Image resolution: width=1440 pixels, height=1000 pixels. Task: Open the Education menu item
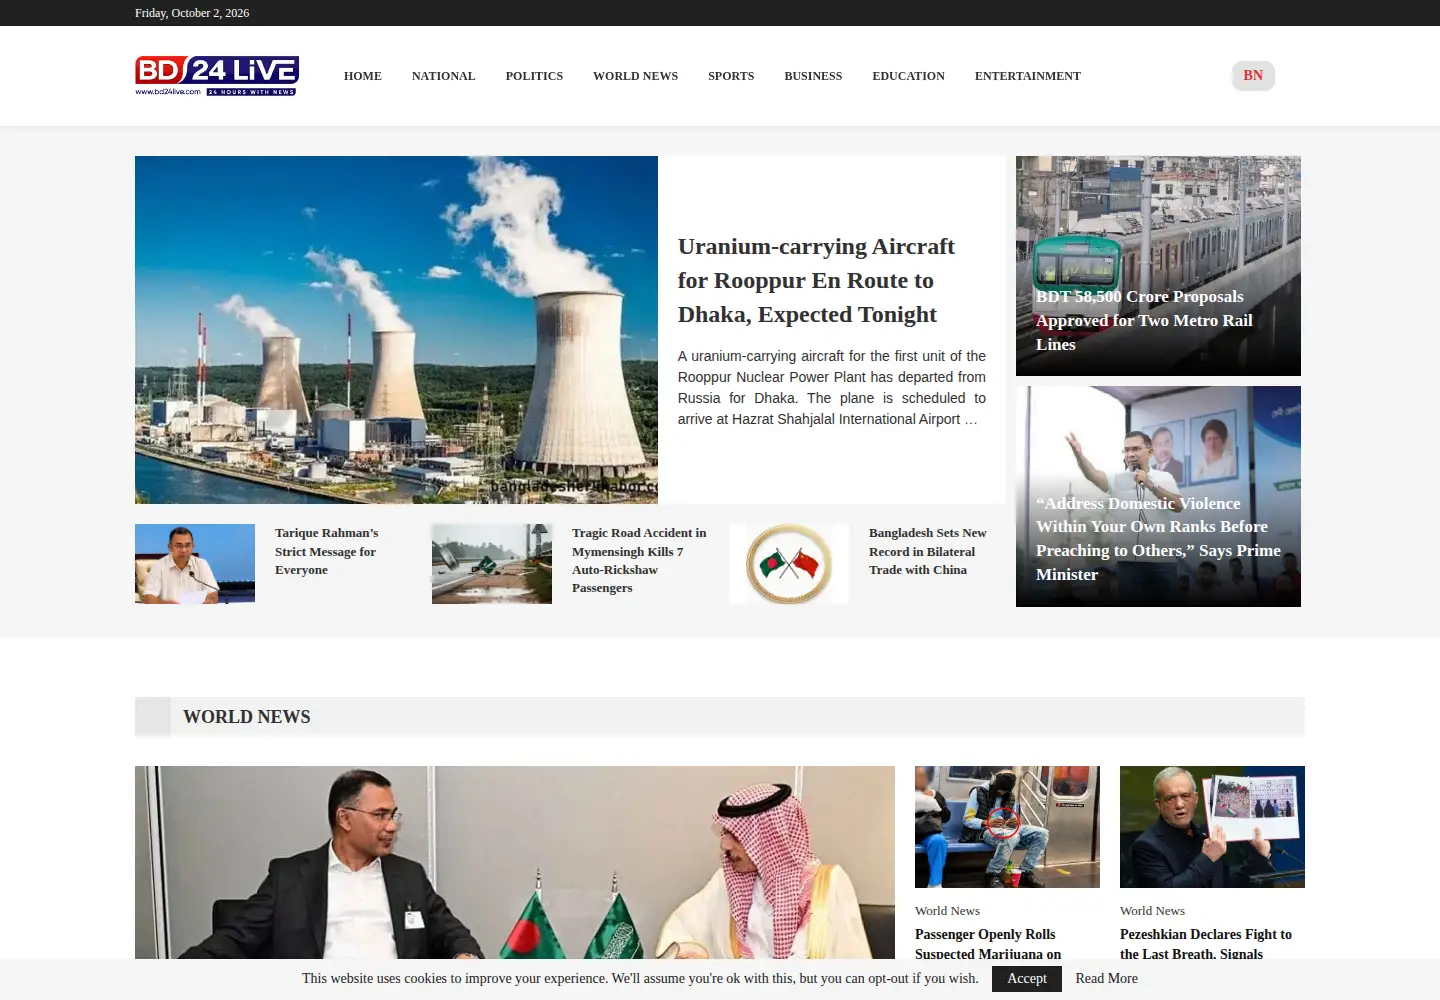[908, 76]
